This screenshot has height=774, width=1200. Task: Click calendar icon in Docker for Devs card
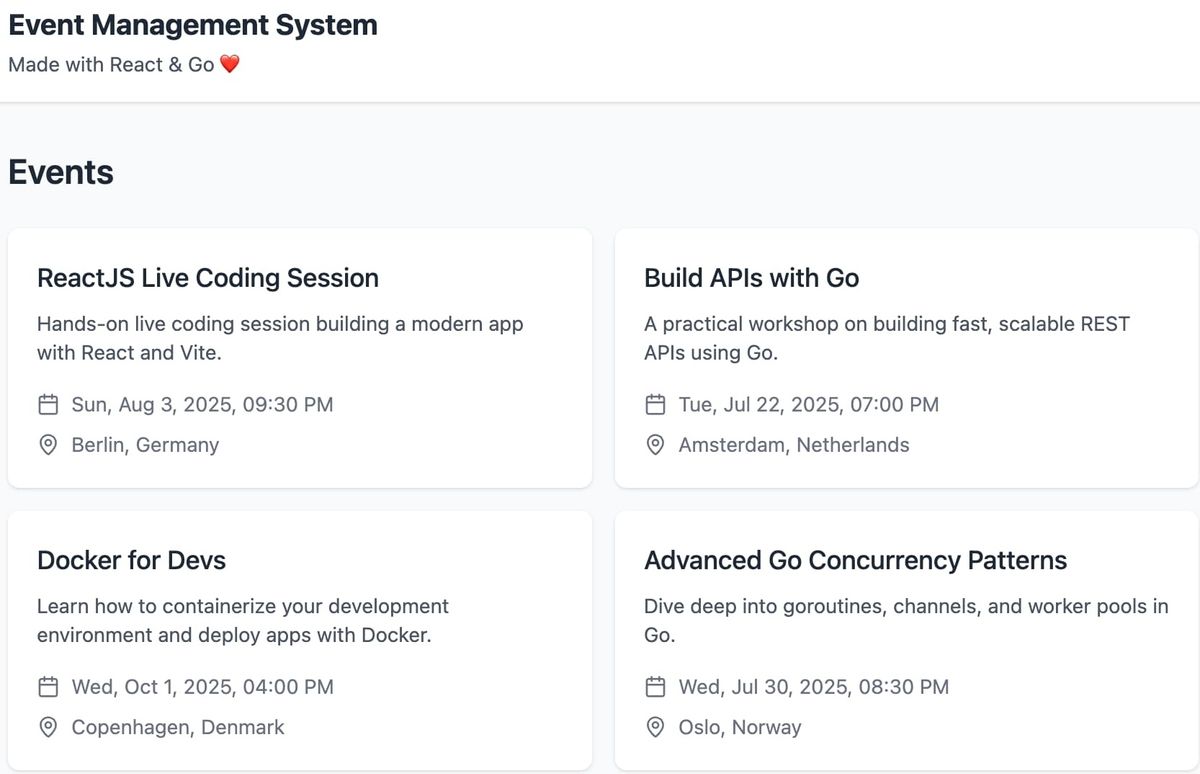pos(48,687)
